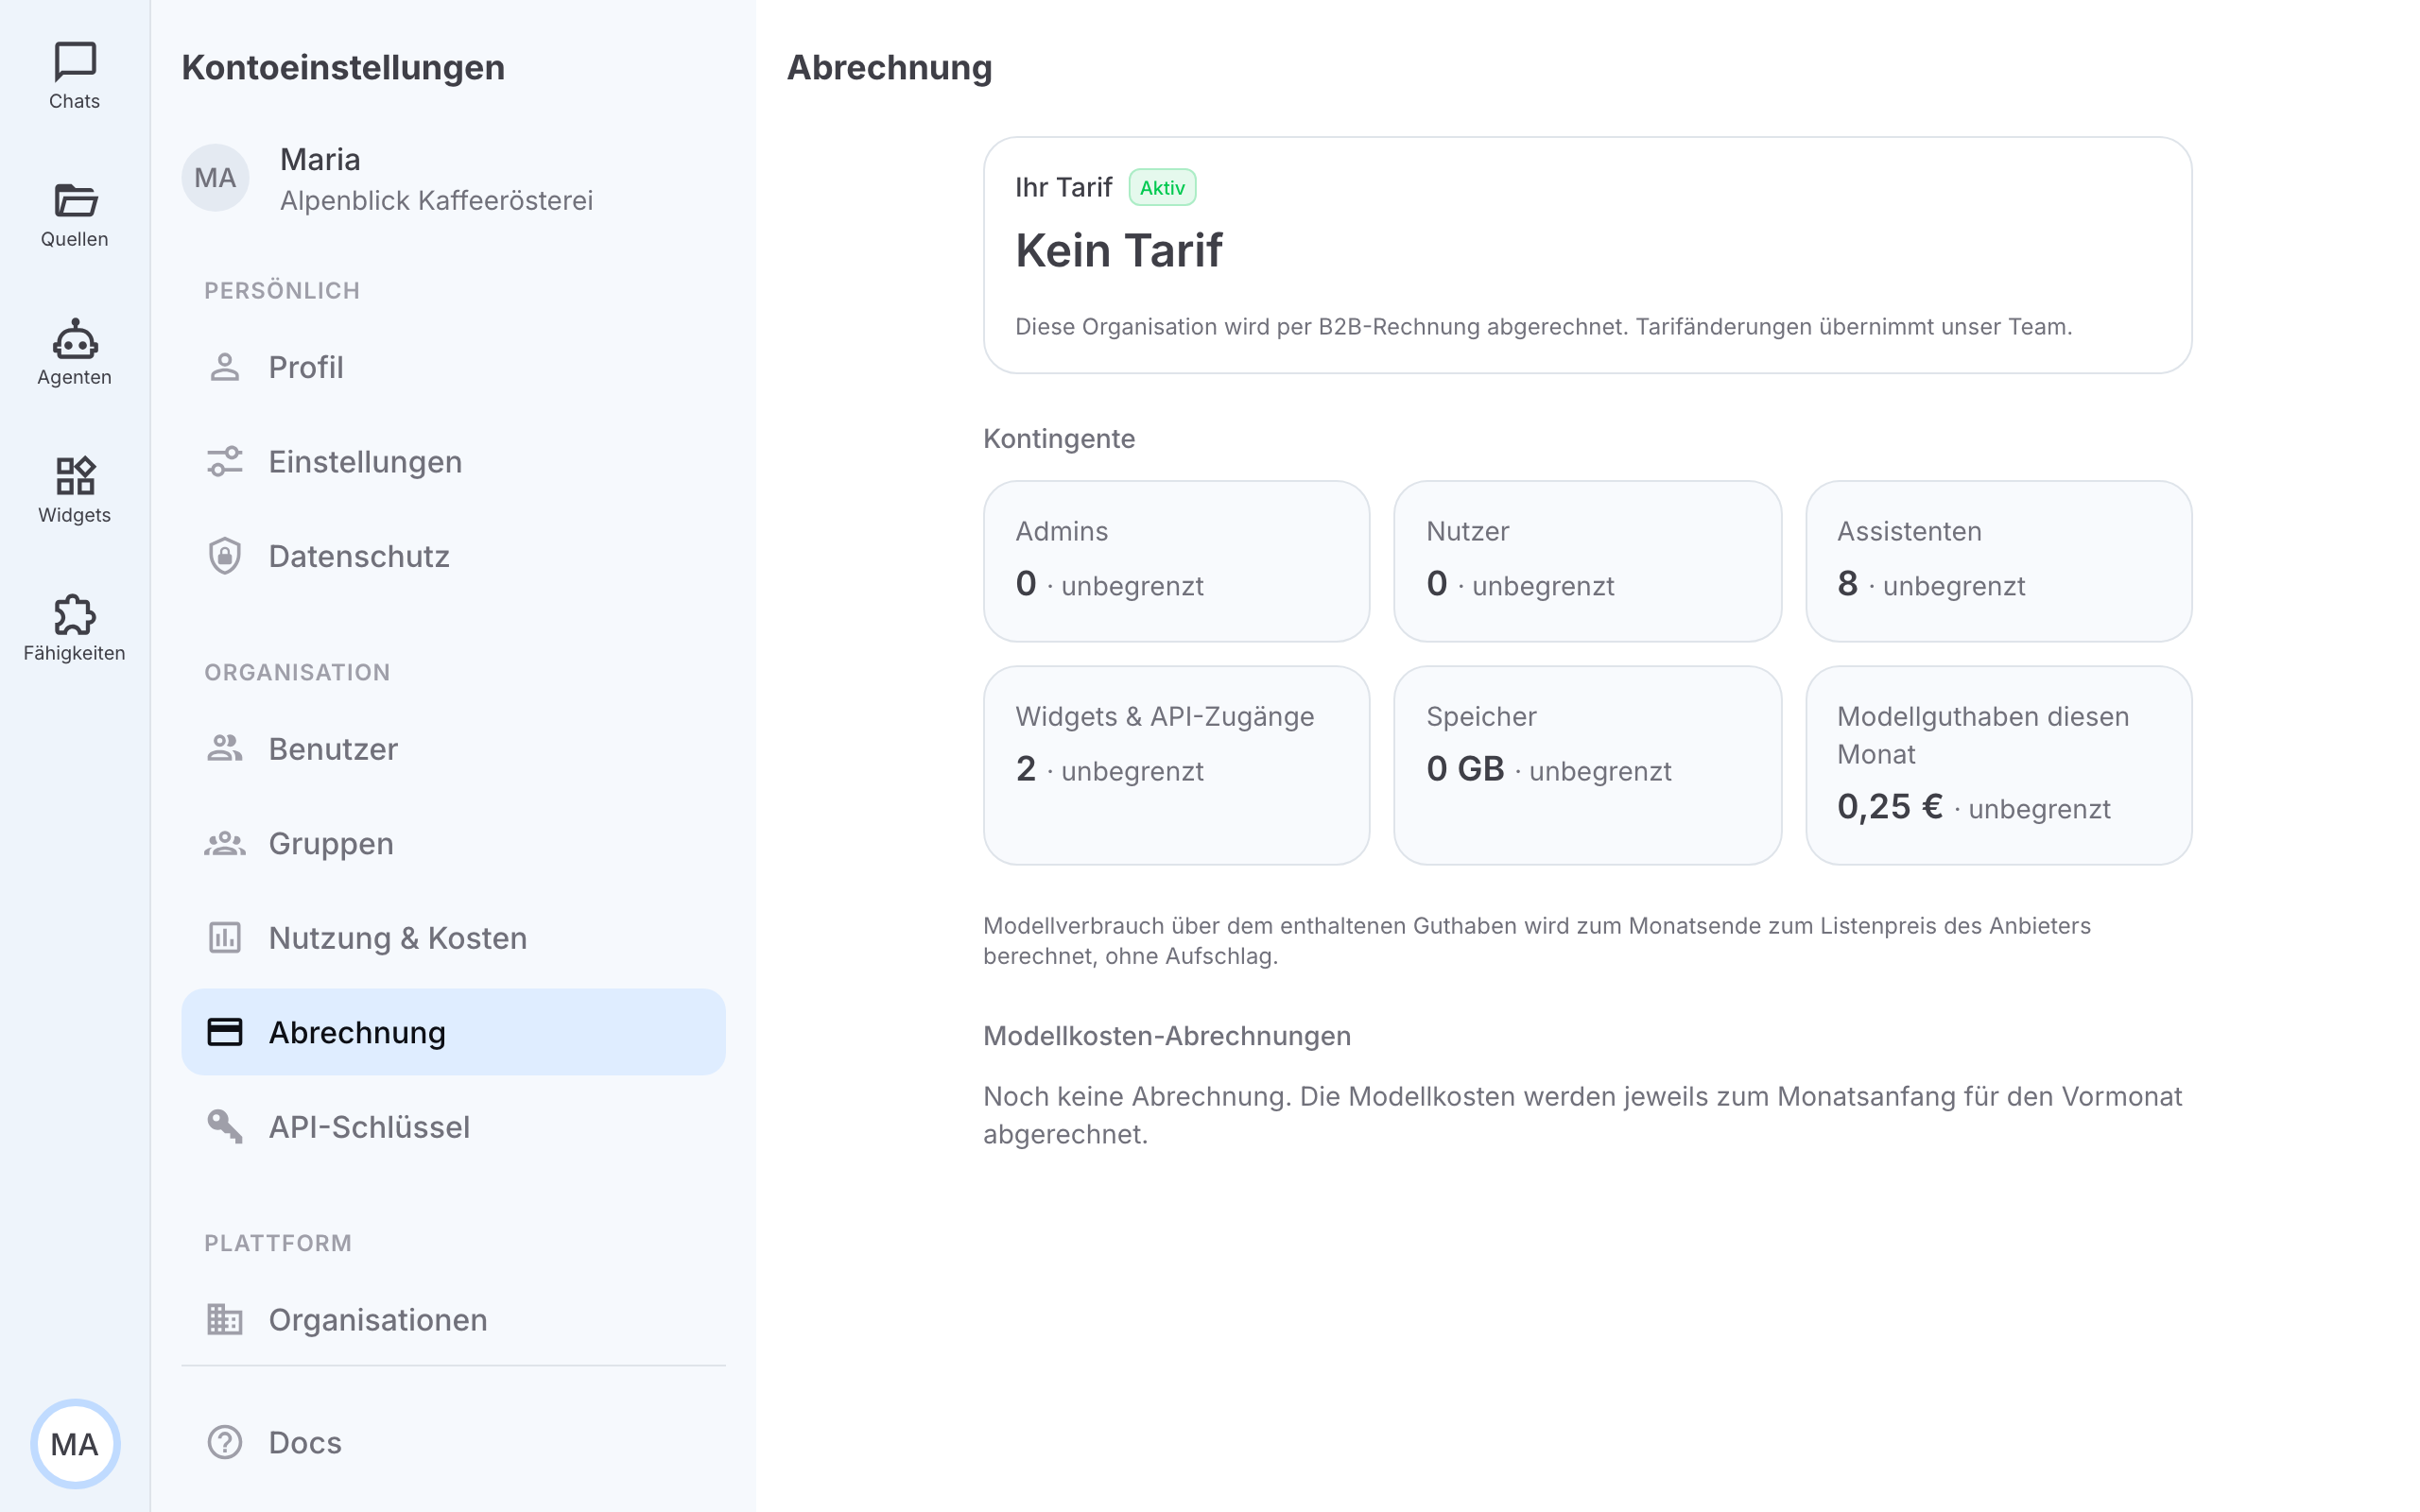Click the chart icon beside Nutzung & Kosten
Image resolution: width=2420 pixels, height=1512 pixels.
pyautogui.click(x=225, y=937)
